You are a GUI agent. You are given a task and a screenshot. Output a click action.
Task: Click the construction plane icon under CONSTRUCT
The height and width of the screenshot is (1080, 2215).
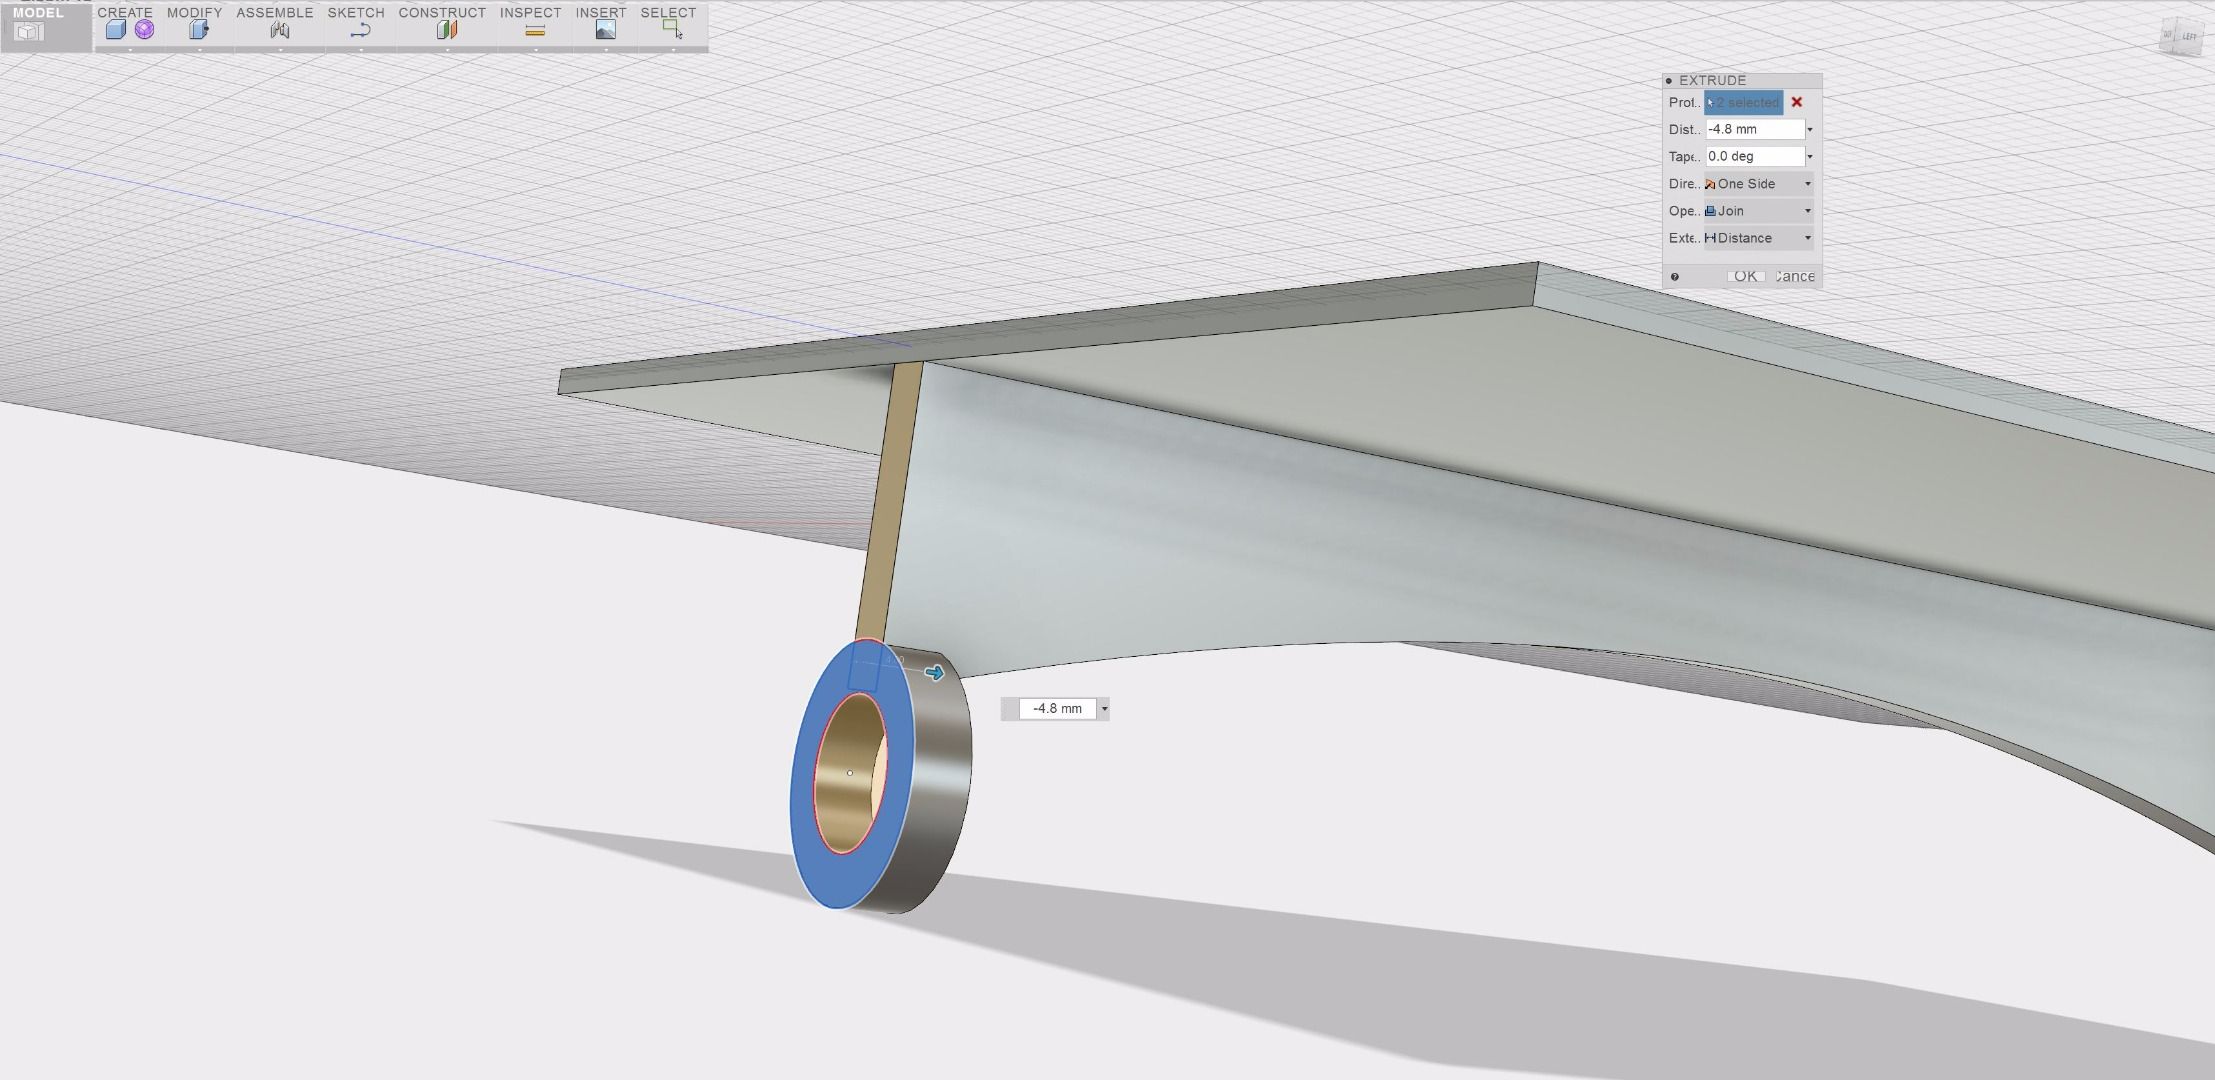pyautogui.click(x=446, y=30)
